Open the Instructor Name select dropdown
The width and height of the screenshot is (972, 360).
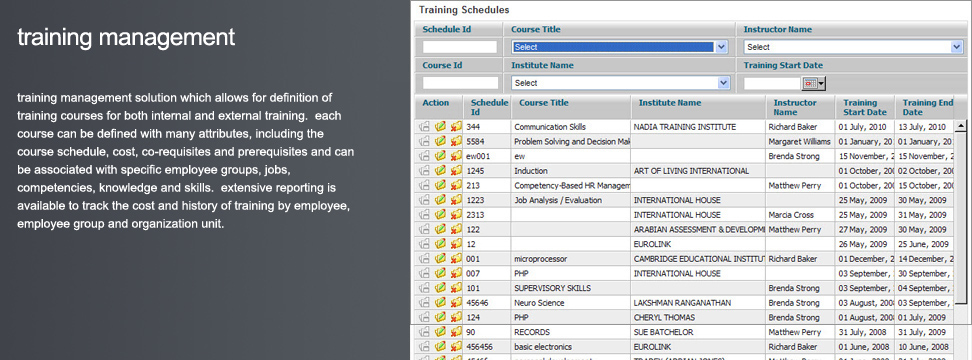pos(853,47)
